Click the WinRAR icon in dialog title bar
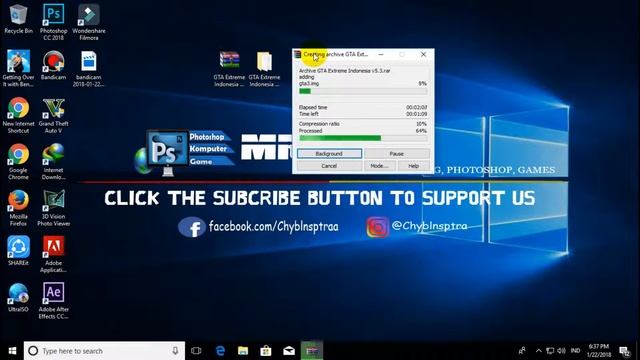This screenshot has width=640, height=360. [x=298, y=54]
